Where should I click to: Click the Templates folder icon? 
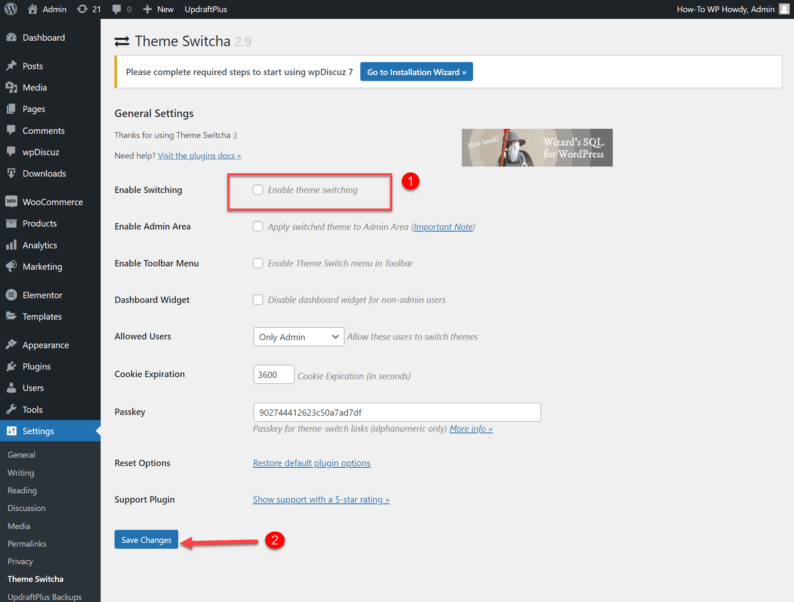(11, 316)
